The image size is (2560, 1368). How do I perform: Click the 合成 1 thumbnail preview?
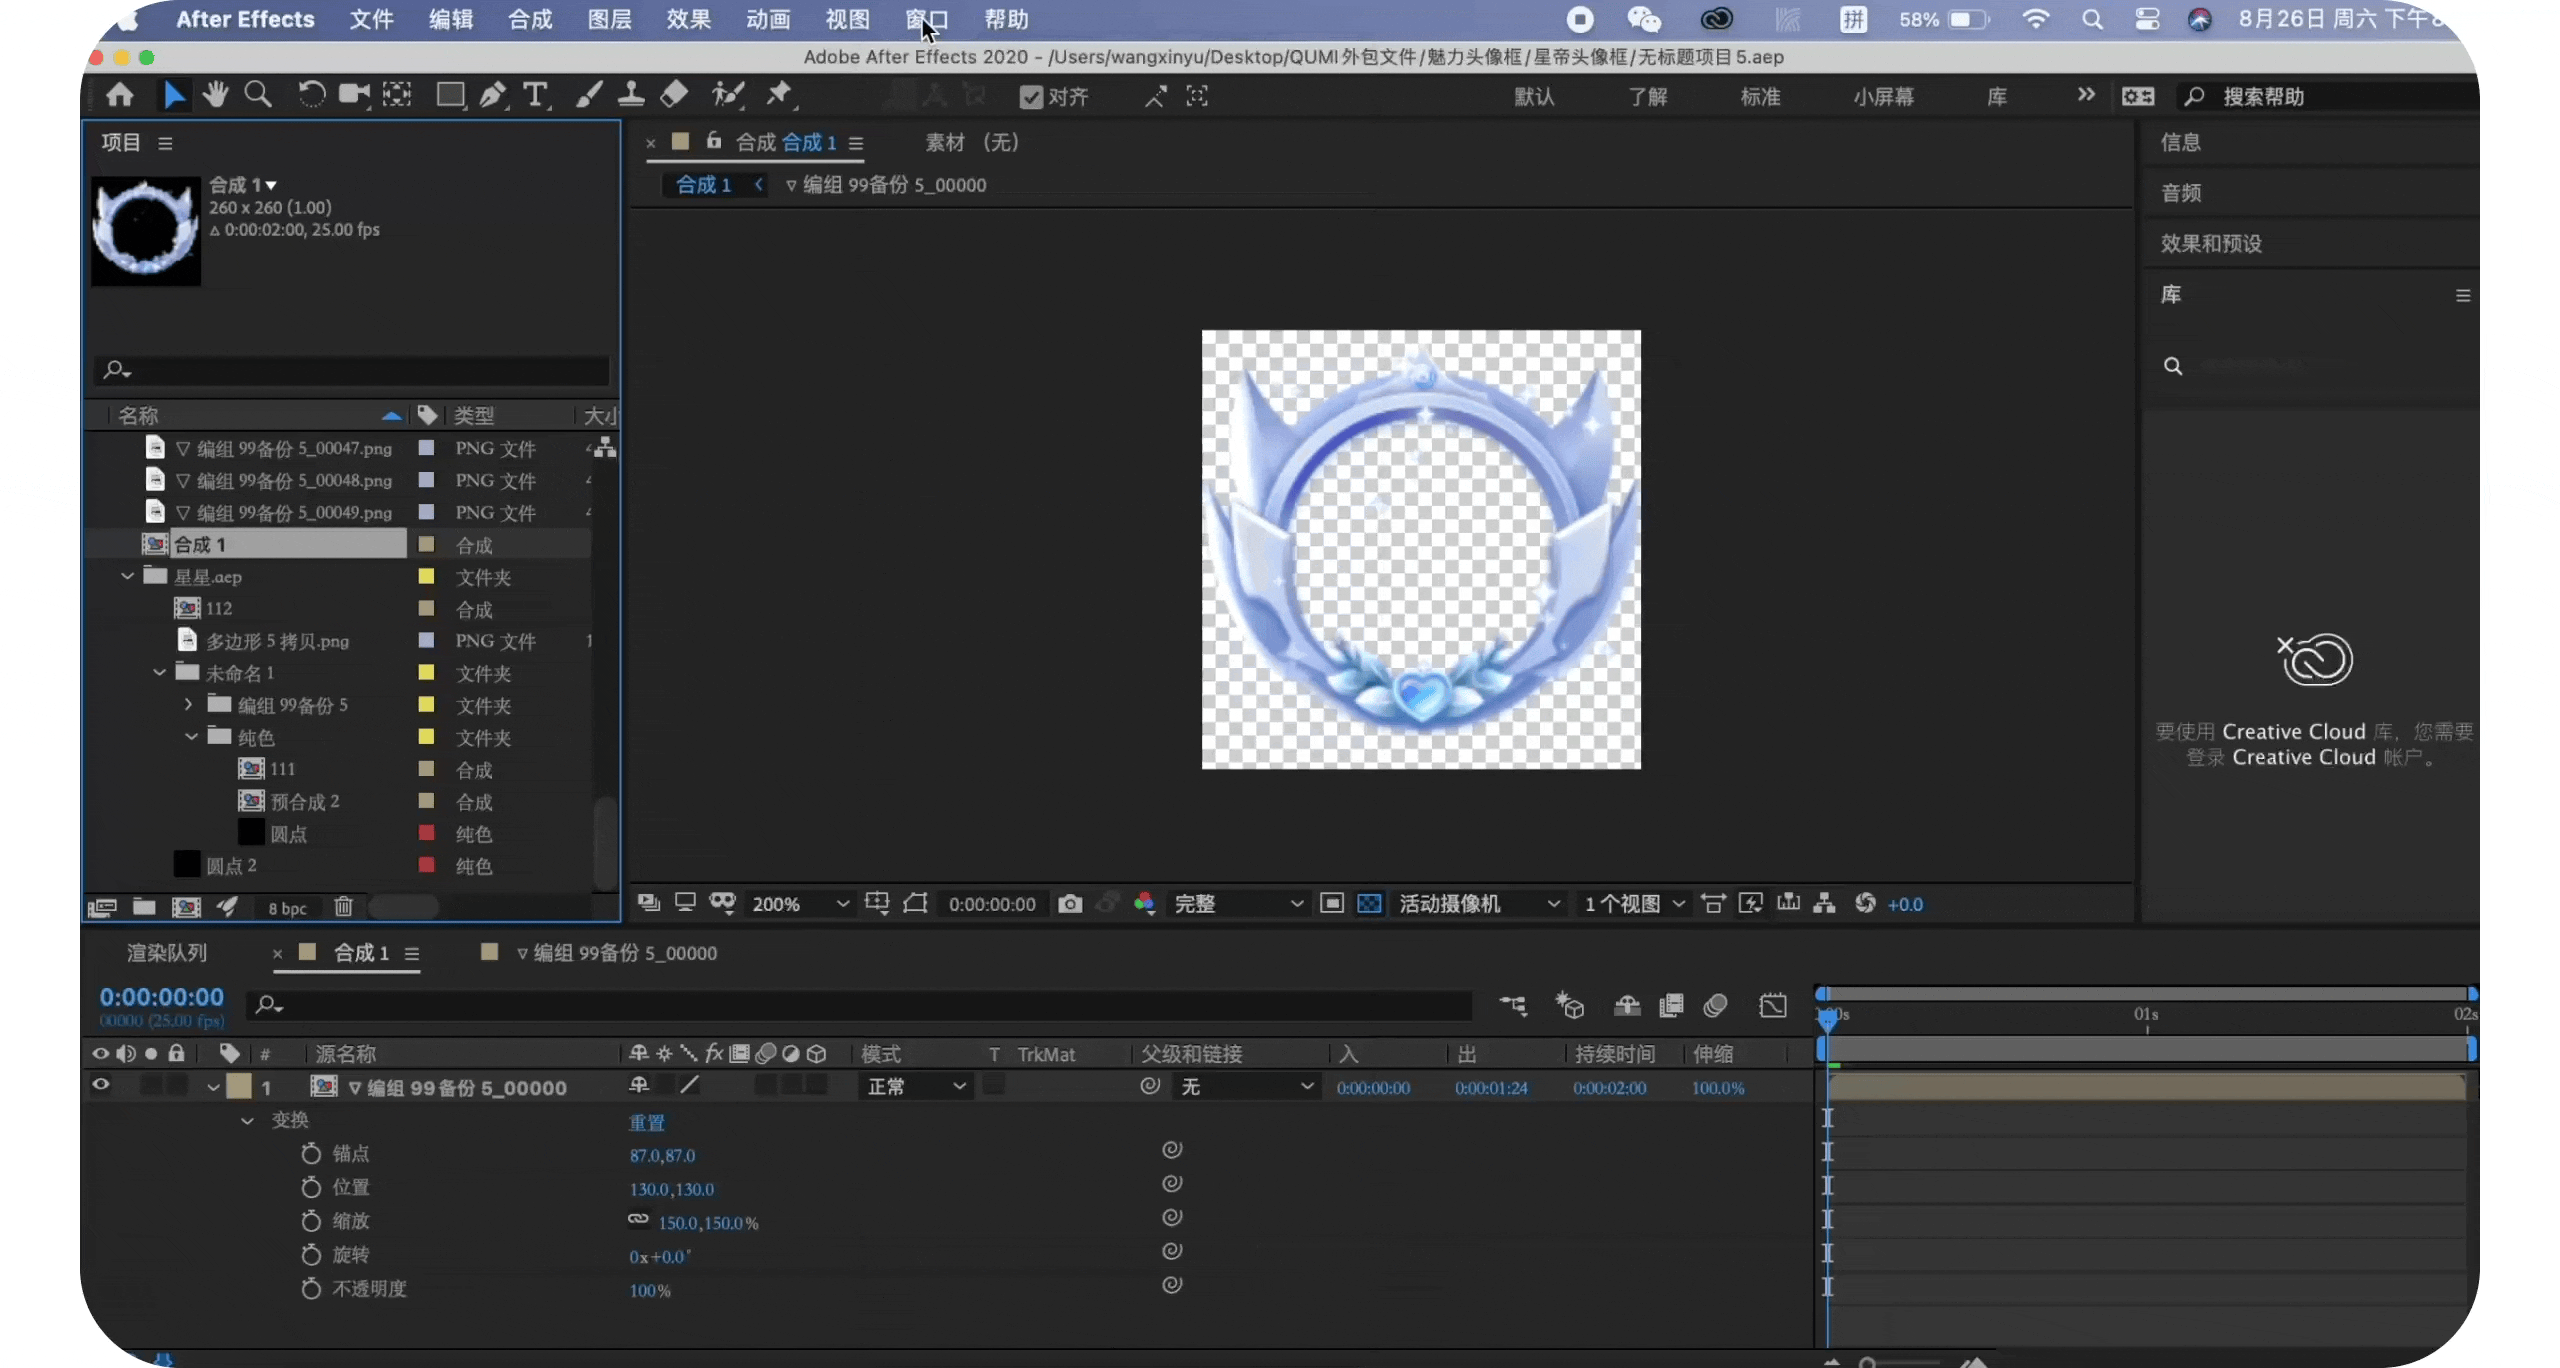pyautogui.click(x=146, y=231)
